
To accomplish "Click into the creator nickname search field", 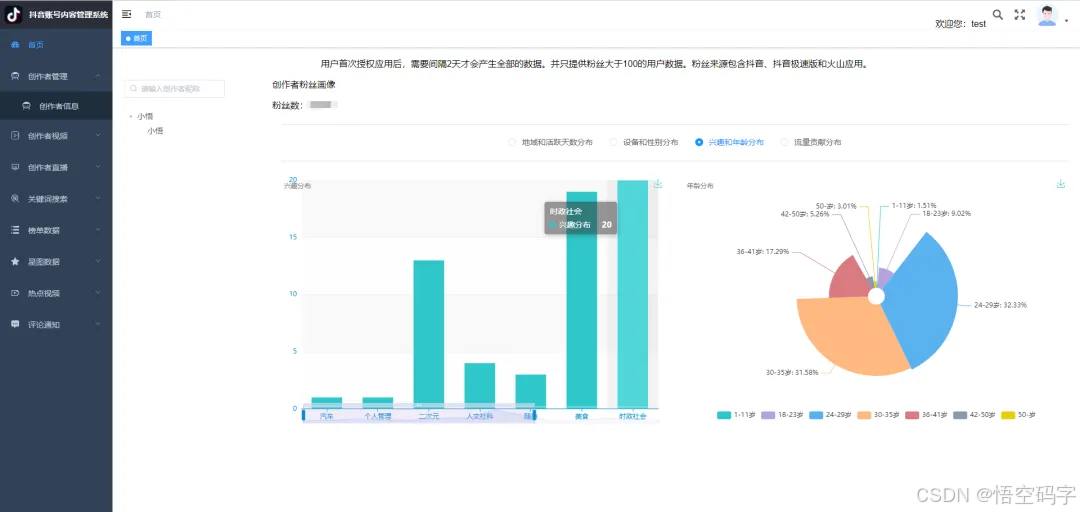I will pos(174,89).
